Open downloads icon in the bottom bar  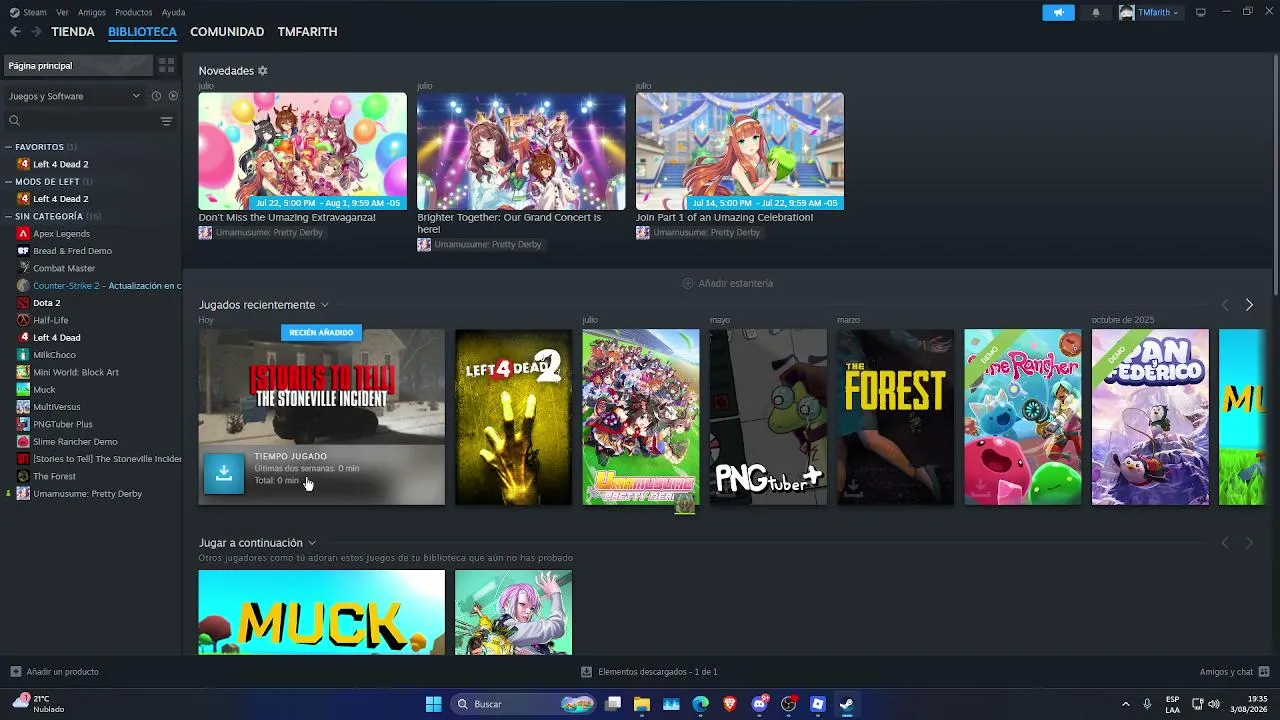587,672
